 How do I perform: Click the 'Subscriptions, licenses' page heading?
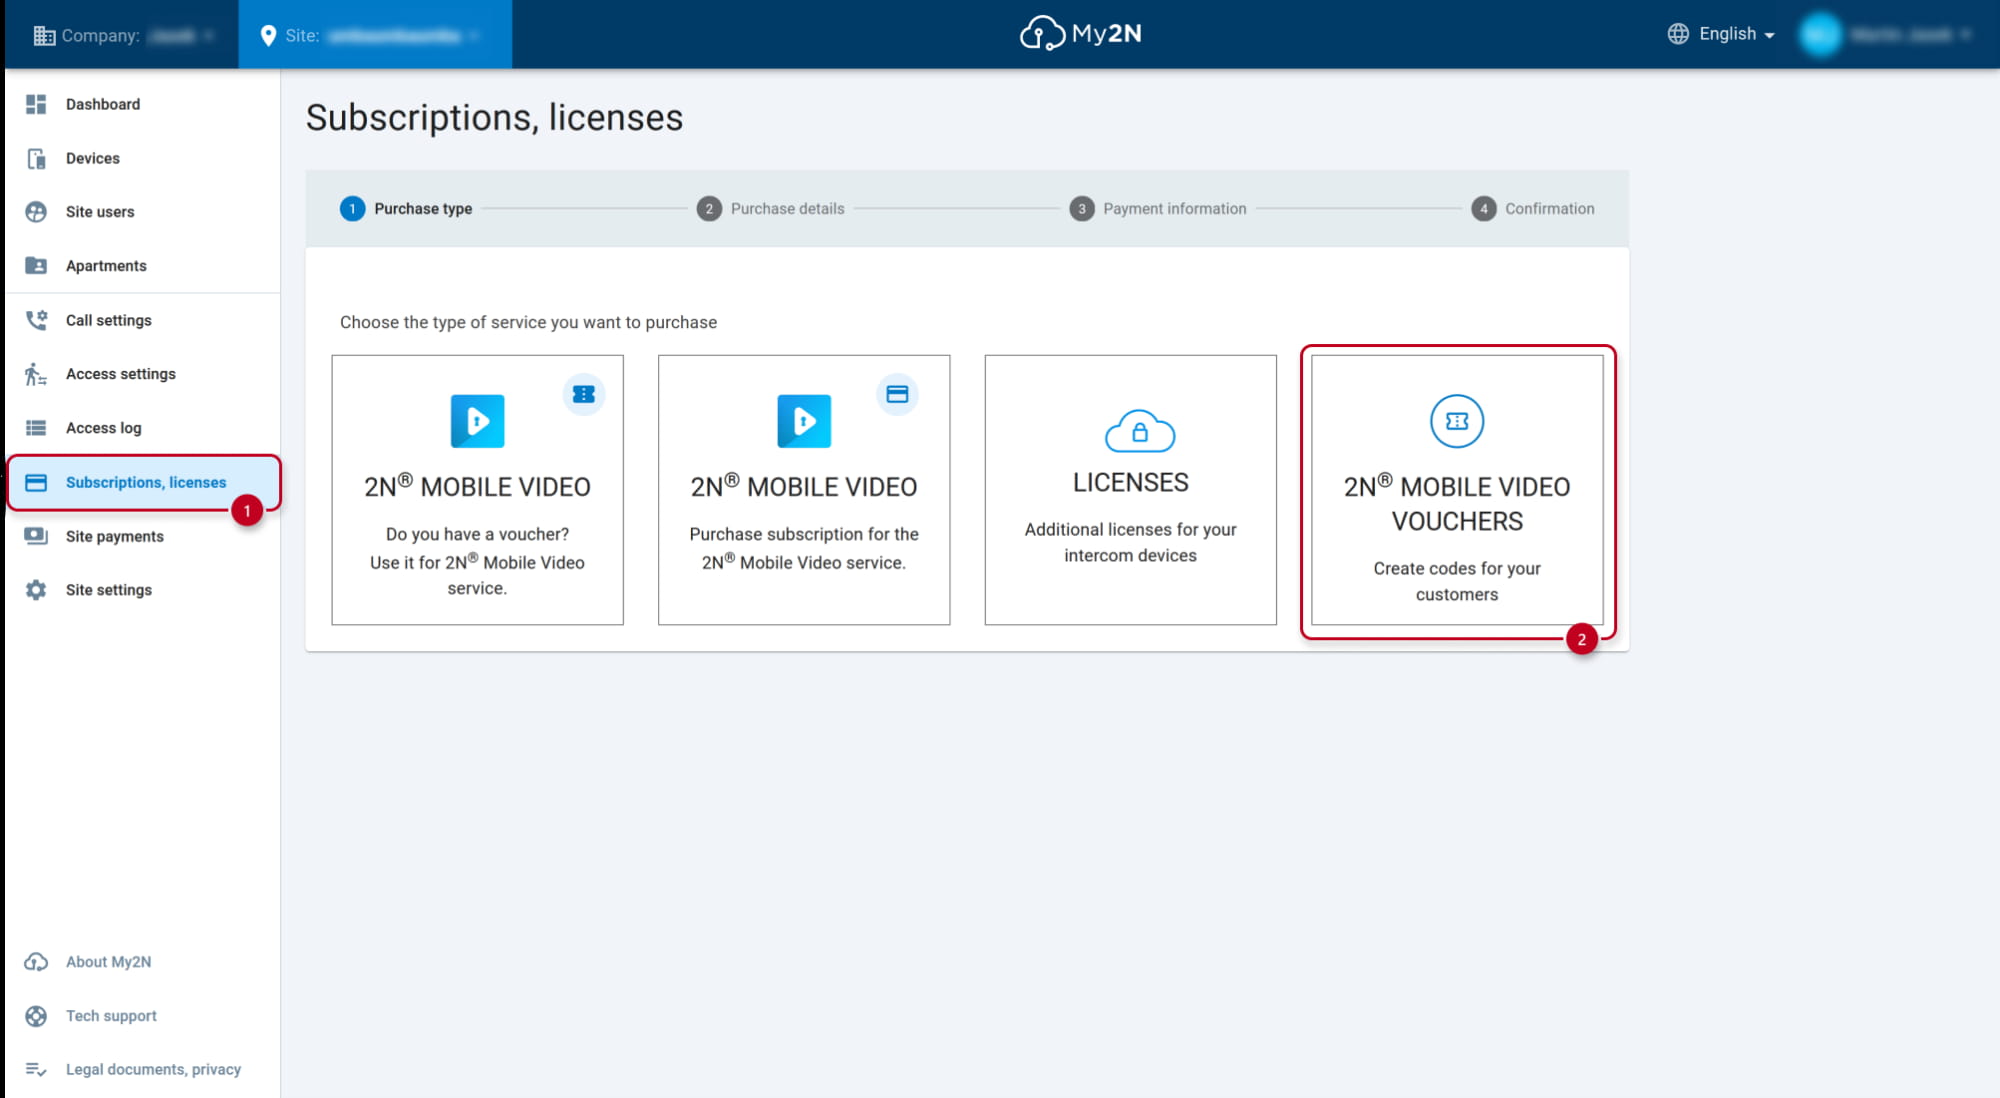[494, 117]
